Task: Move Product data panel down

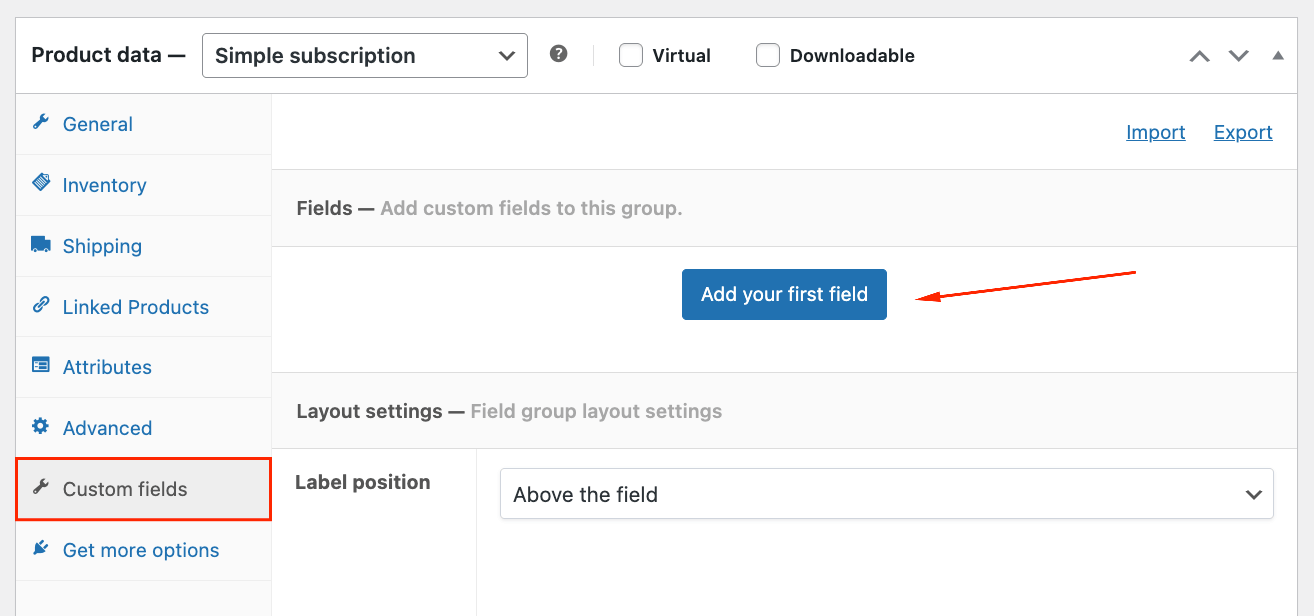Action: (x=1238, y=56)
